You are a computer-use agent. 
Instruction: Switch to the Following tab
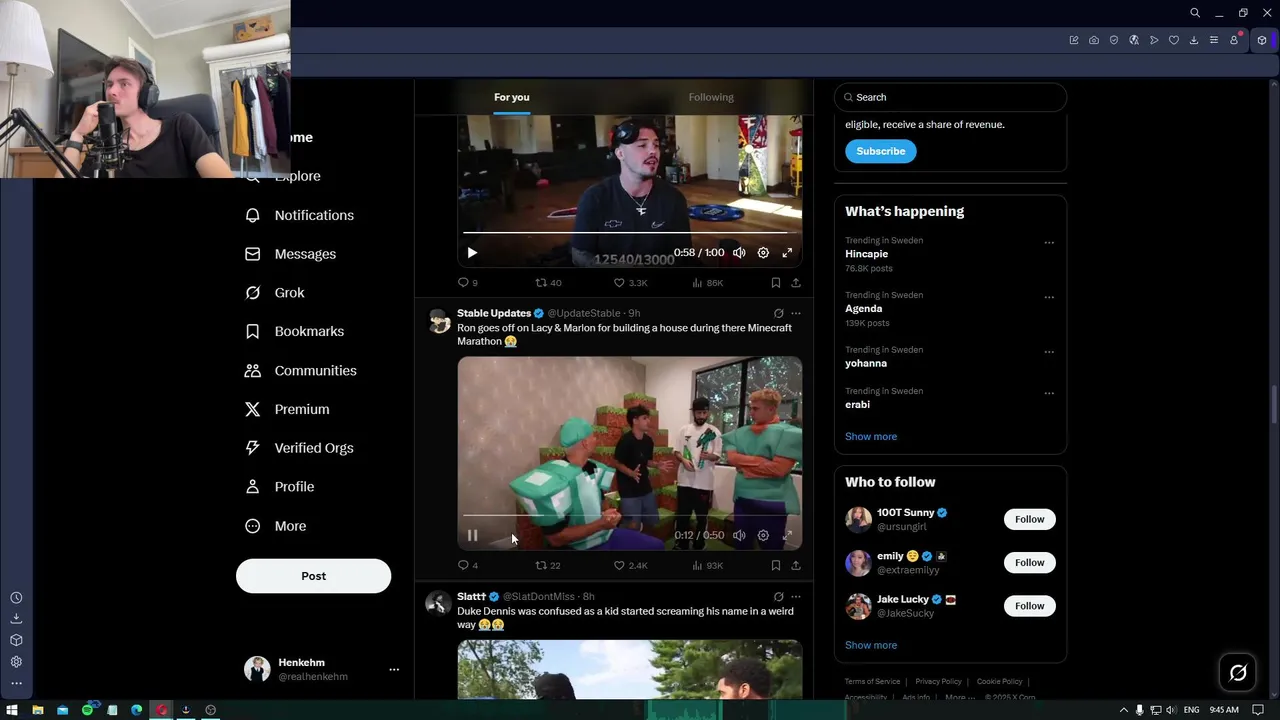[711, 97]
